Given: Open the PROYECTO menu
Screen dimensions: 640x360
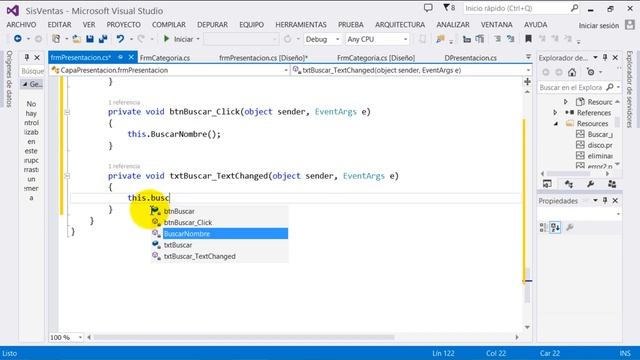Looking at the screenshot, I should pos(124,25).
